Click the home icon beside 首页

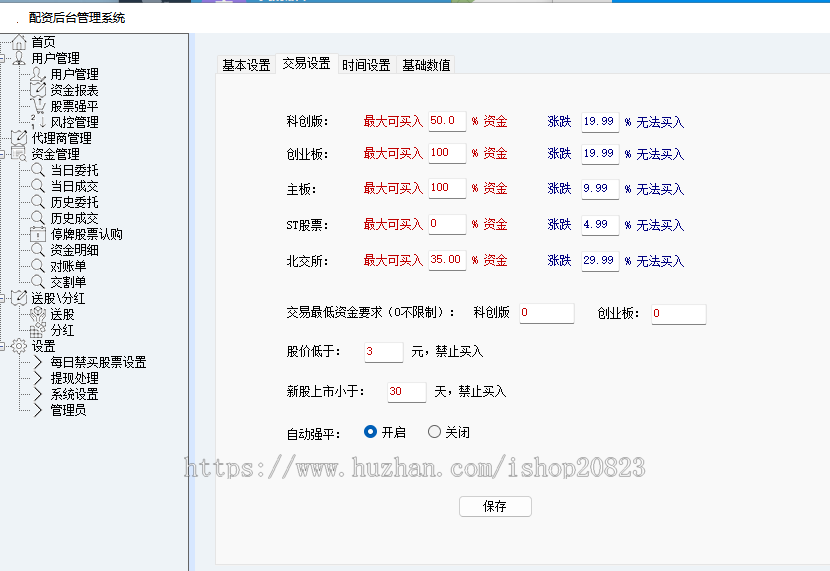tap(19, 42)
